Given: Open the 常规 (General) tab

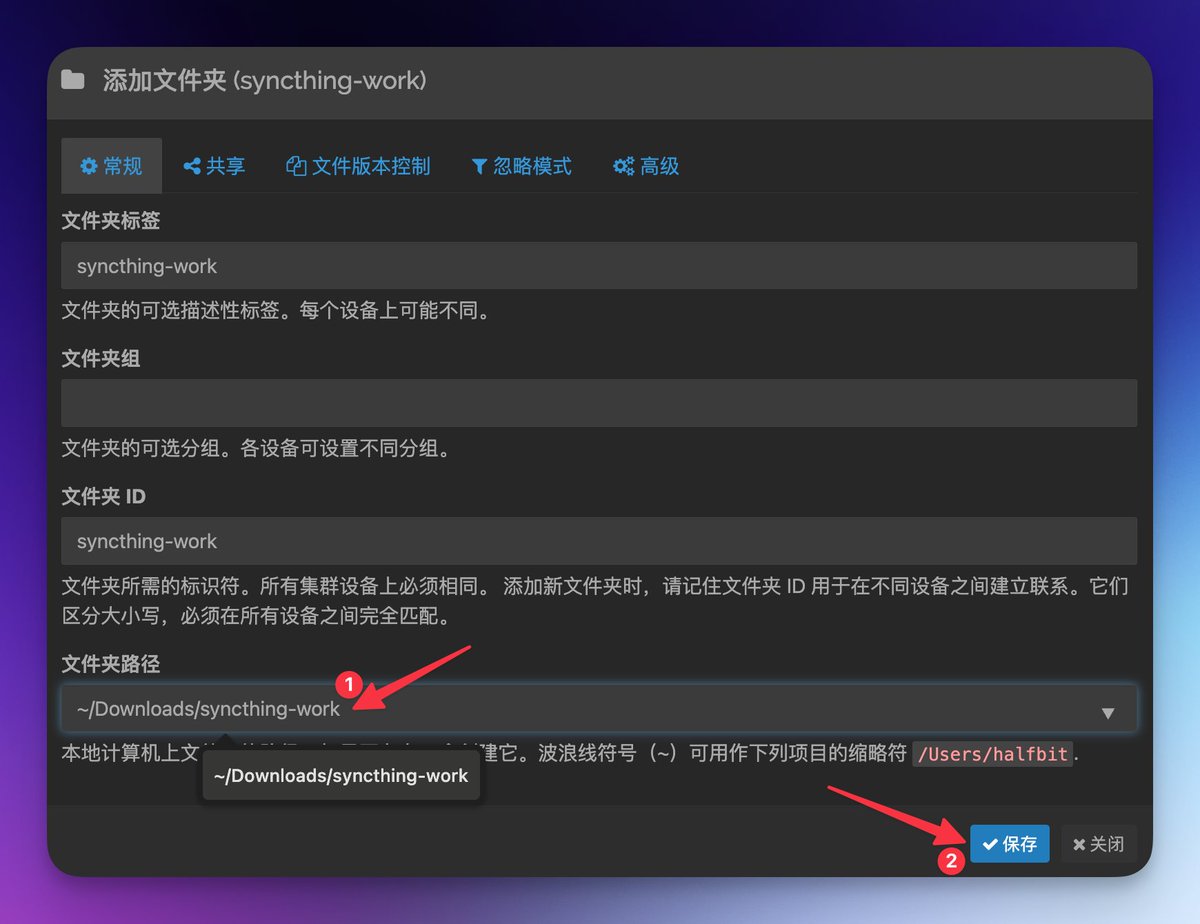Looking at the screenshot, I should tap(111, 166).
